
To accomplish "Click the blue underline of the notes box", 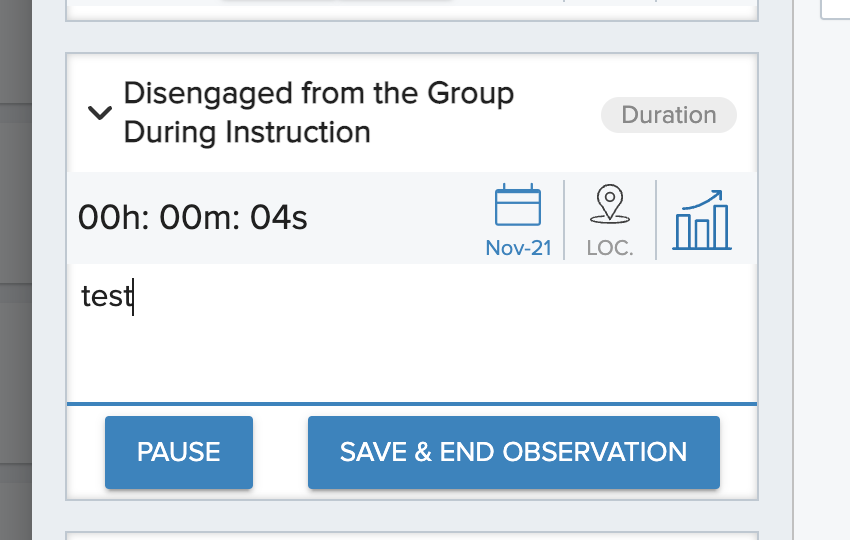I will point(412,404).
